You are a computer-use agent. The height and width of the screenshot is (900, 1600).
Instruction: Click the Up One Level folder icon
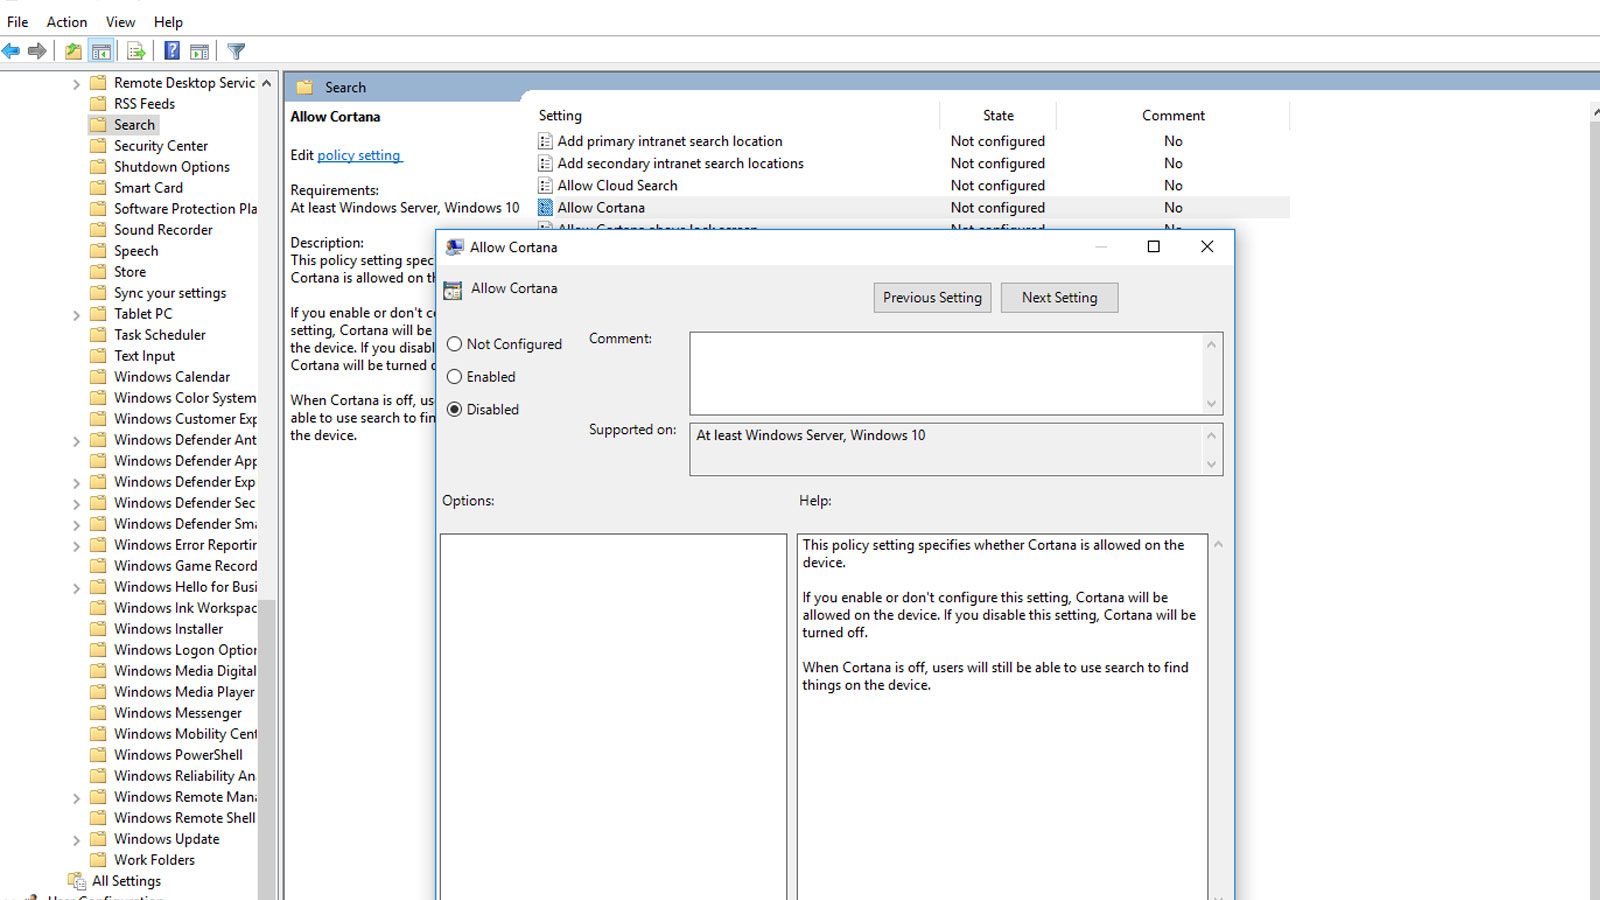(73, 51)
